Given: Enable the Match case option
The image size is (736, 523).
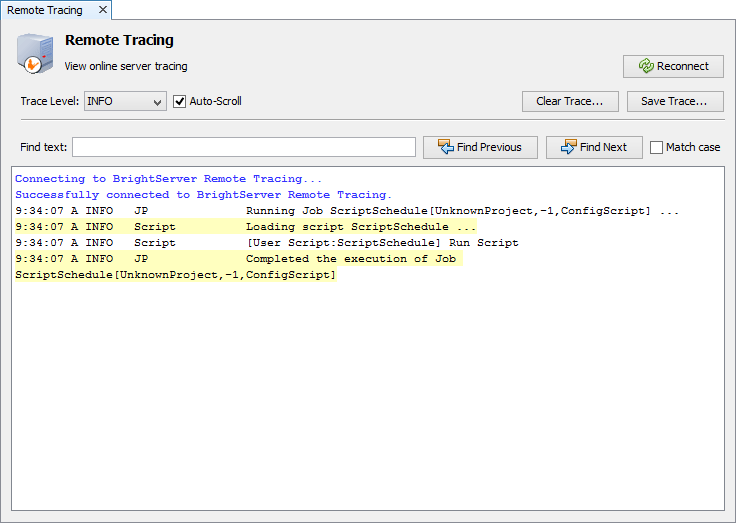Looking at the screenshot, I should point(657,147).
